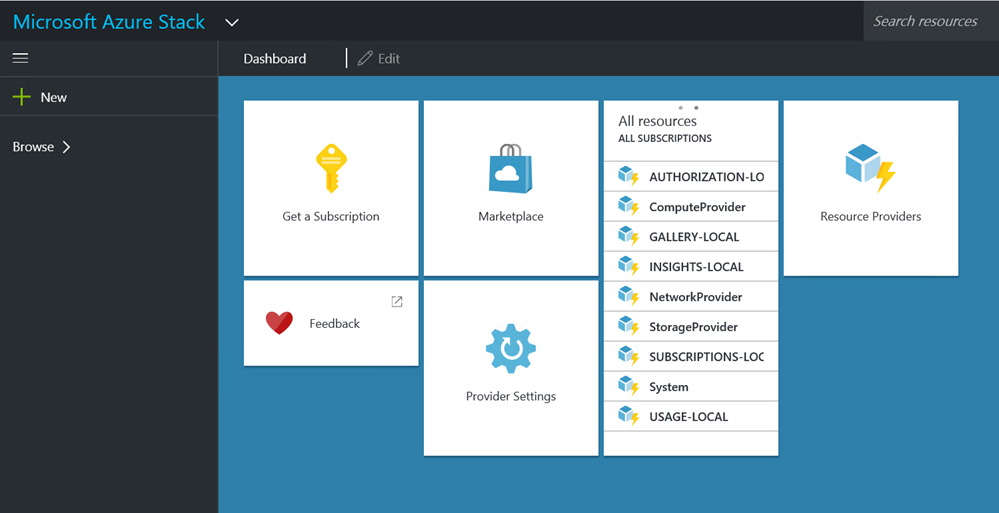Expand the Microsoft Azure Stack dropdown chevron
Image resolution: width=999 pixels, height=513 pixels.
tap(232, 22)
